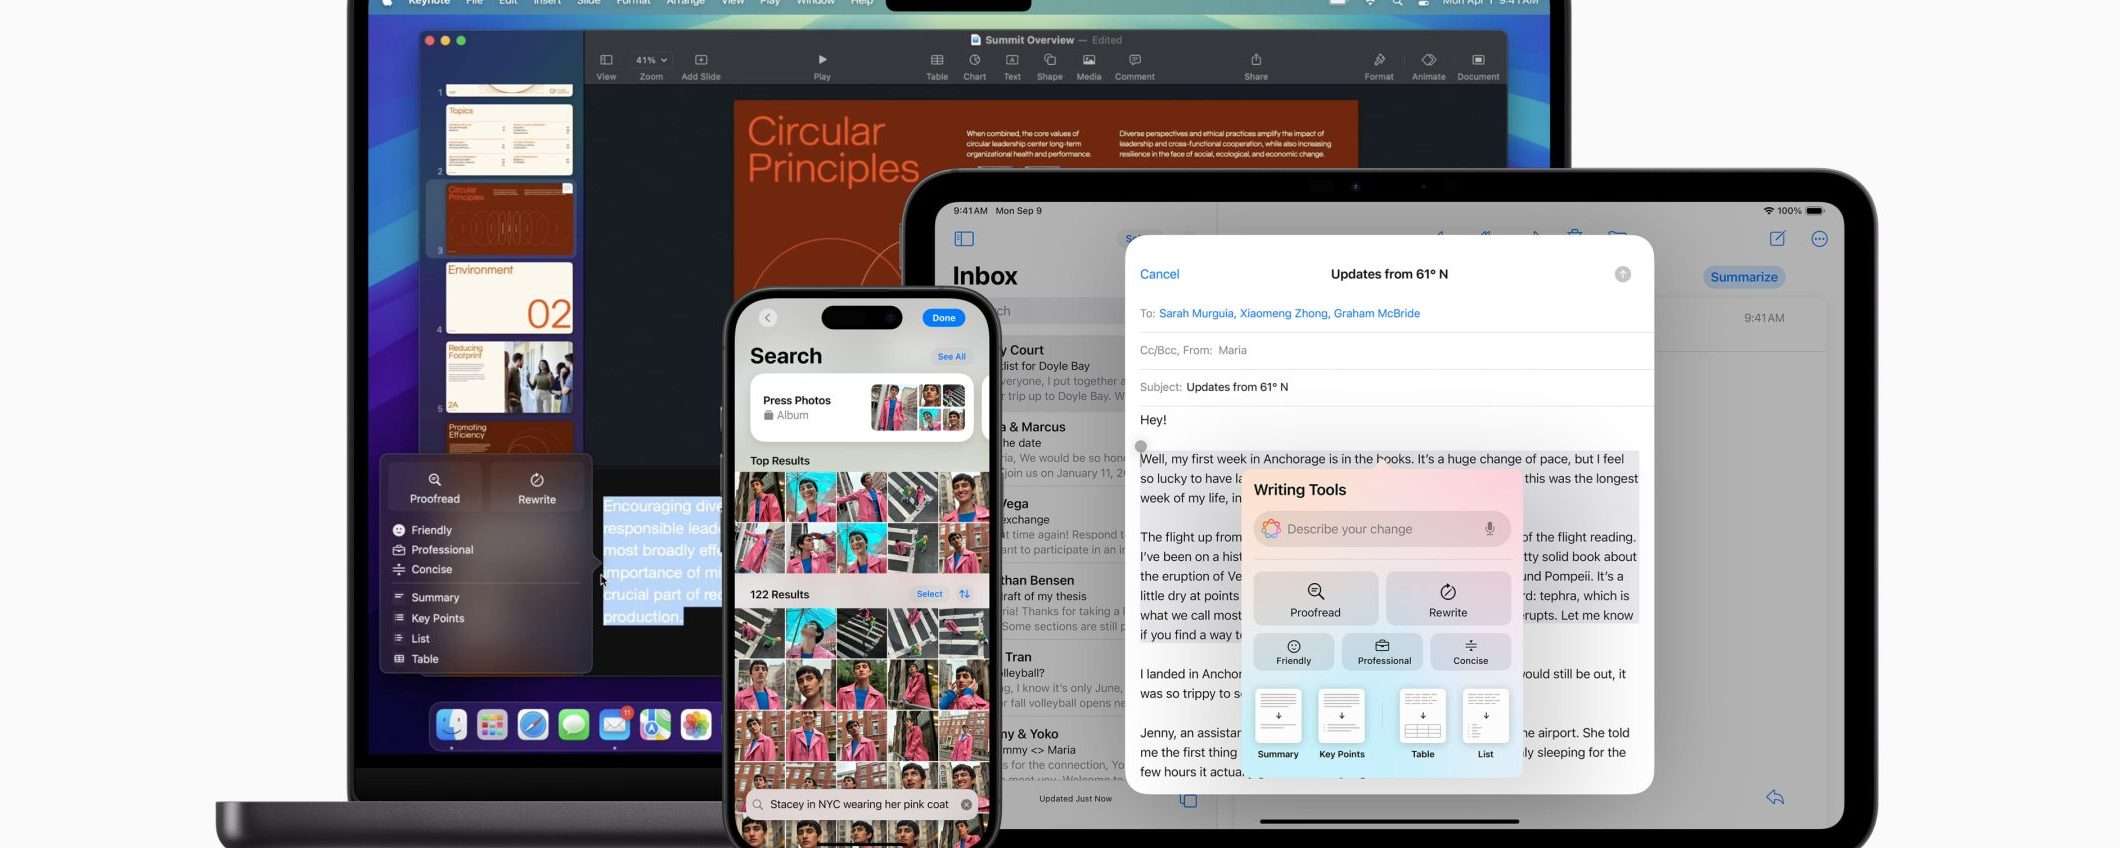Click Rewrite in the Mac Writing Tools popup
Viewport: 2120px width, 848px height.
(x=537, y=487)
